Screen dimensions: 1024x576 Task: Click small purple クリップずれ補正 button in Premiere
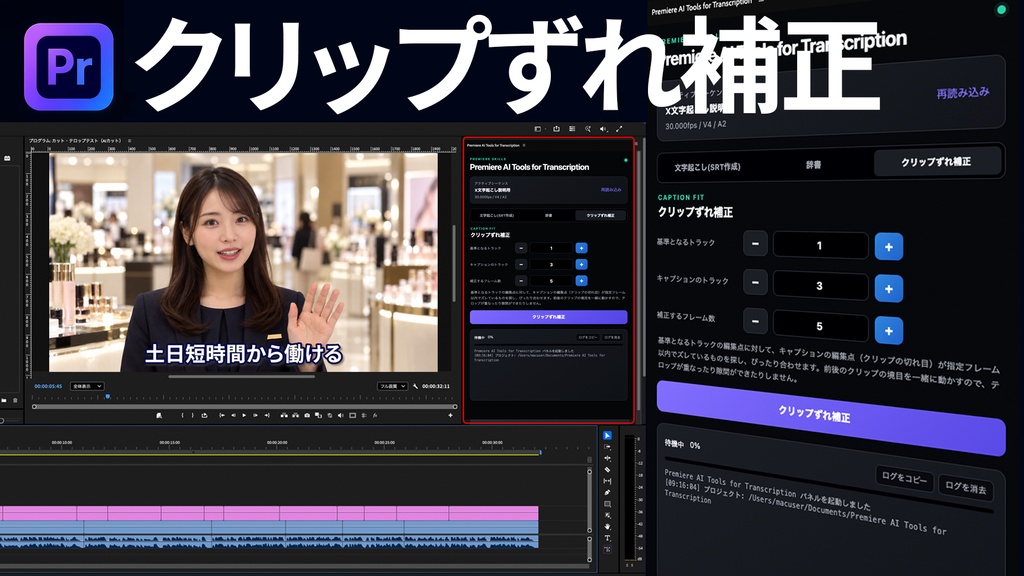click(x=549, y=317)
